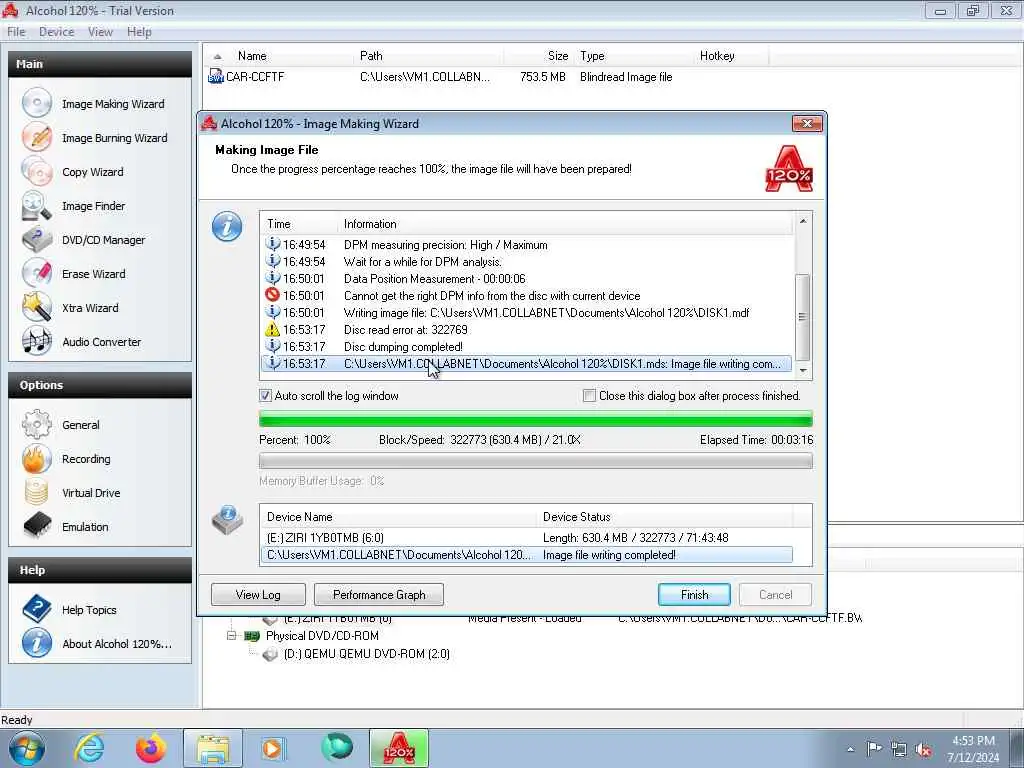This screenshot has height=768, width=1024.
Task: Click the log scrollbar thumb
Action: tap(803, 317)
